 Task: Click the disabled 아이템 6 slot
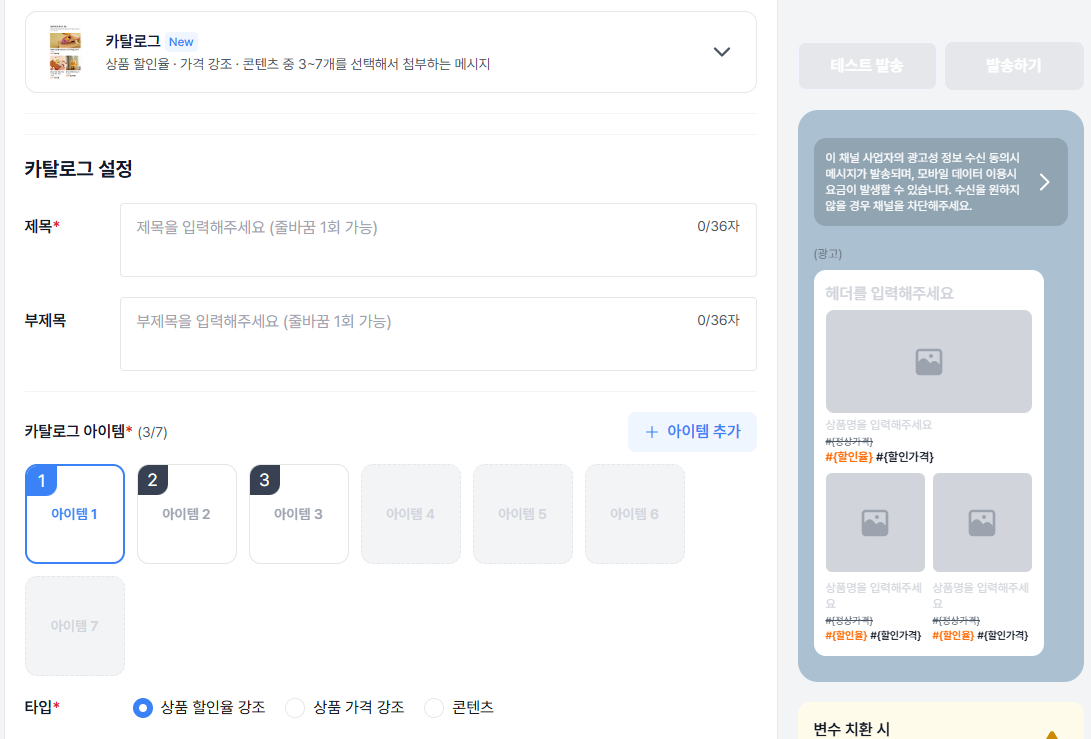(x=635, y=514)
